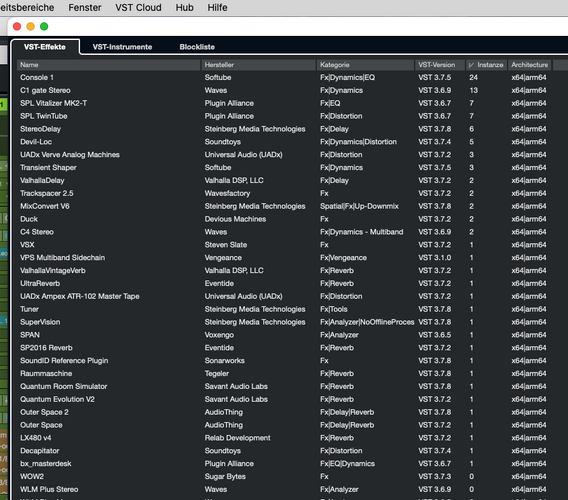This screenshot has width=568, height=500.
Task: Sort by the Hersteller column header
Action: (259, 65)
